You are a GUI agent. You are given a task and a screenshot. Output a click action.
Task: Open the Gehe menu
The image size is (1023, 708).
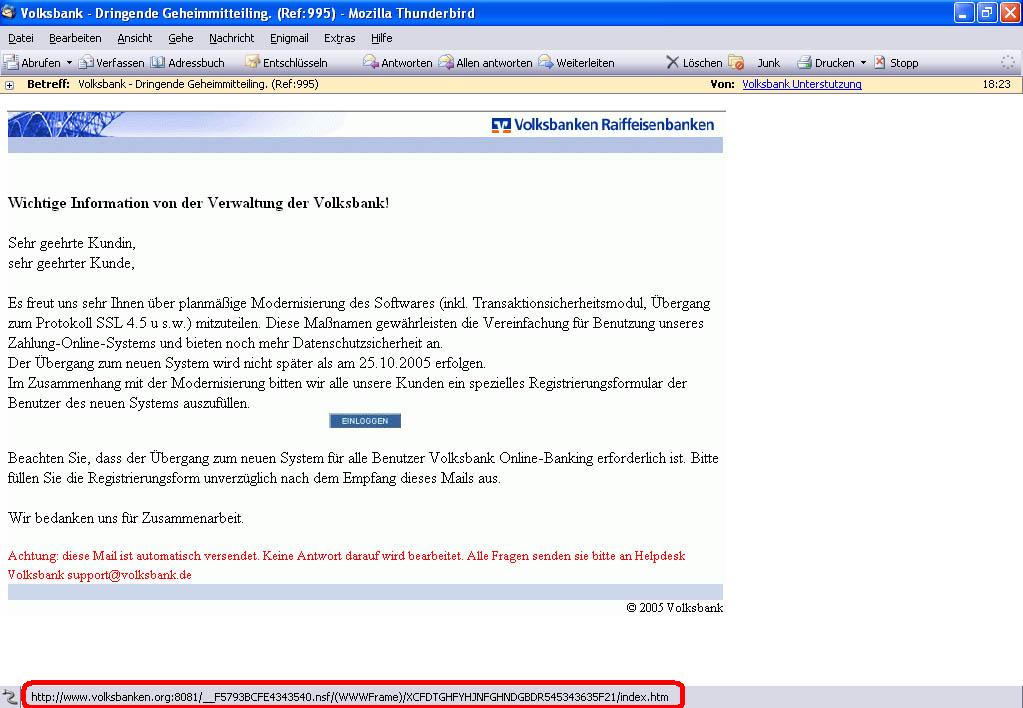point(181,38)
